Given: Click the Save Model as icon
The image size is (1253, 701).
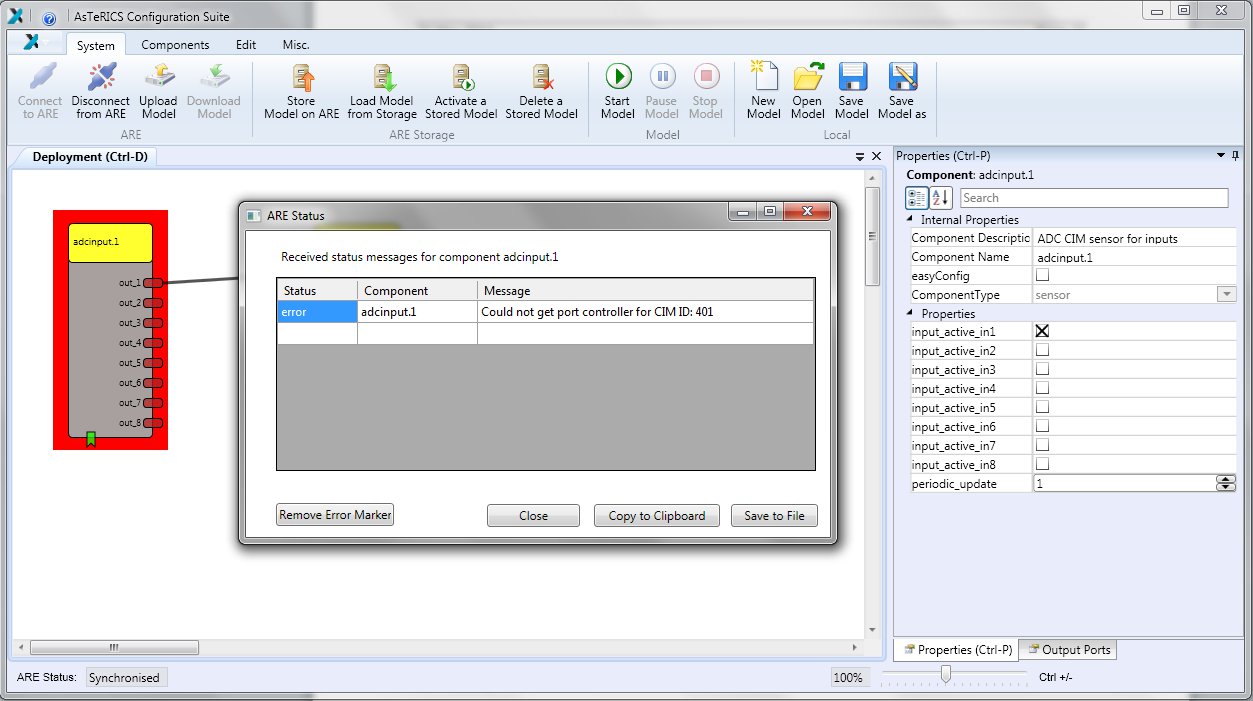Looking at the screenshot, I should (x=902, y=77).
